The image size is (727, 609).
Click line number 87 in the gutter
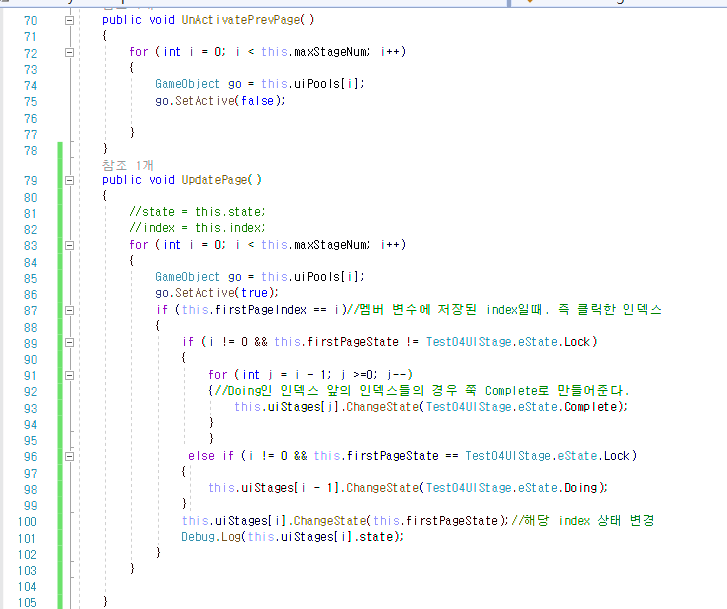coord(30,311)
